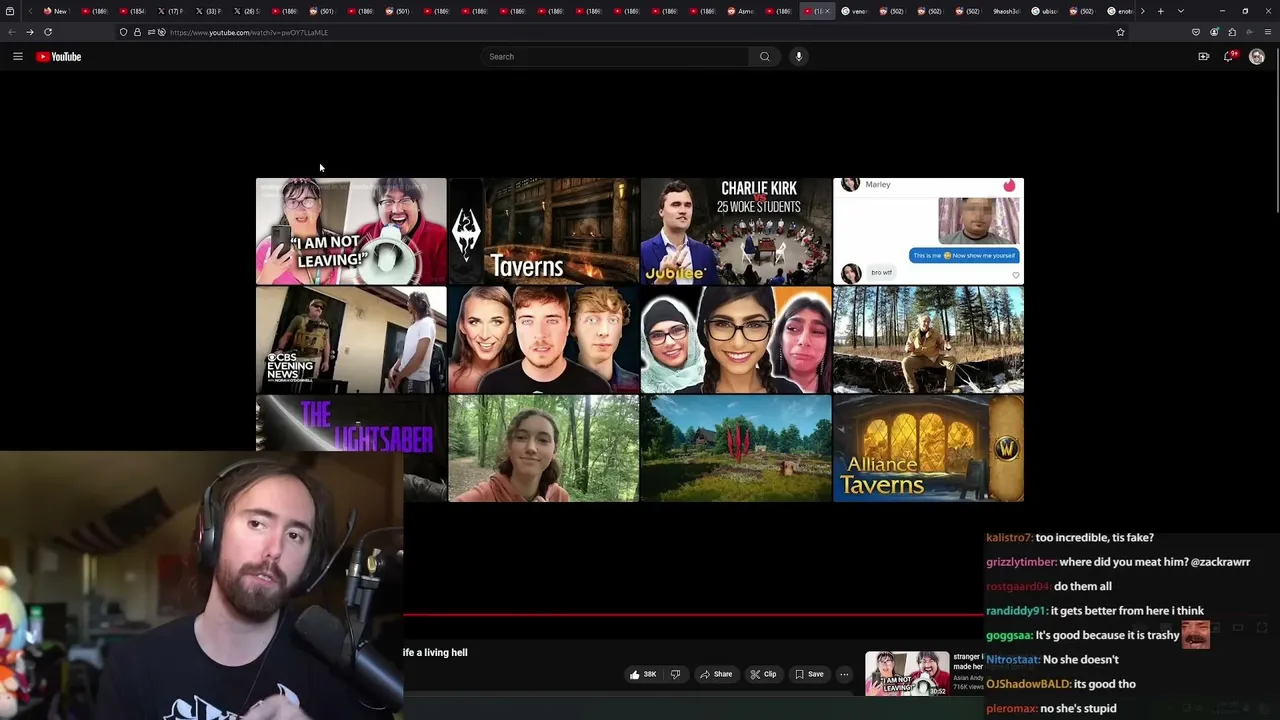Screen dimensions: 1280x720
Task: Click chat username 'goggsaa'
Action: point(1008,635)
